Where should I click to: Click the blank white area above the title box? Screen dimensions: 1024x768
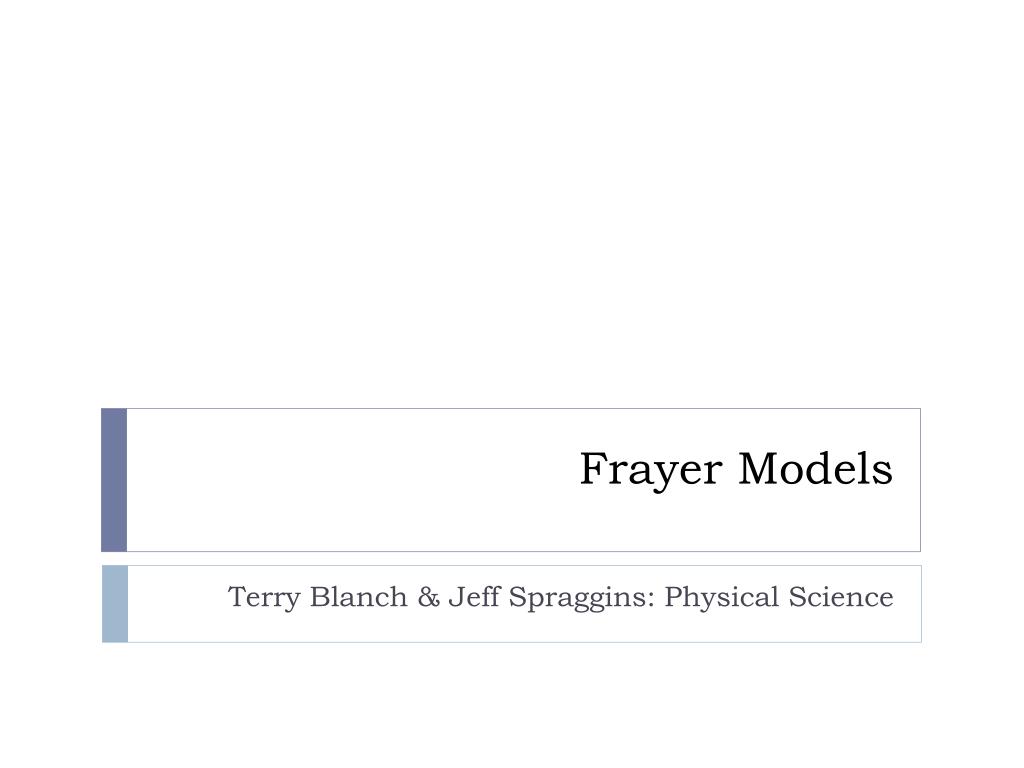512,202
